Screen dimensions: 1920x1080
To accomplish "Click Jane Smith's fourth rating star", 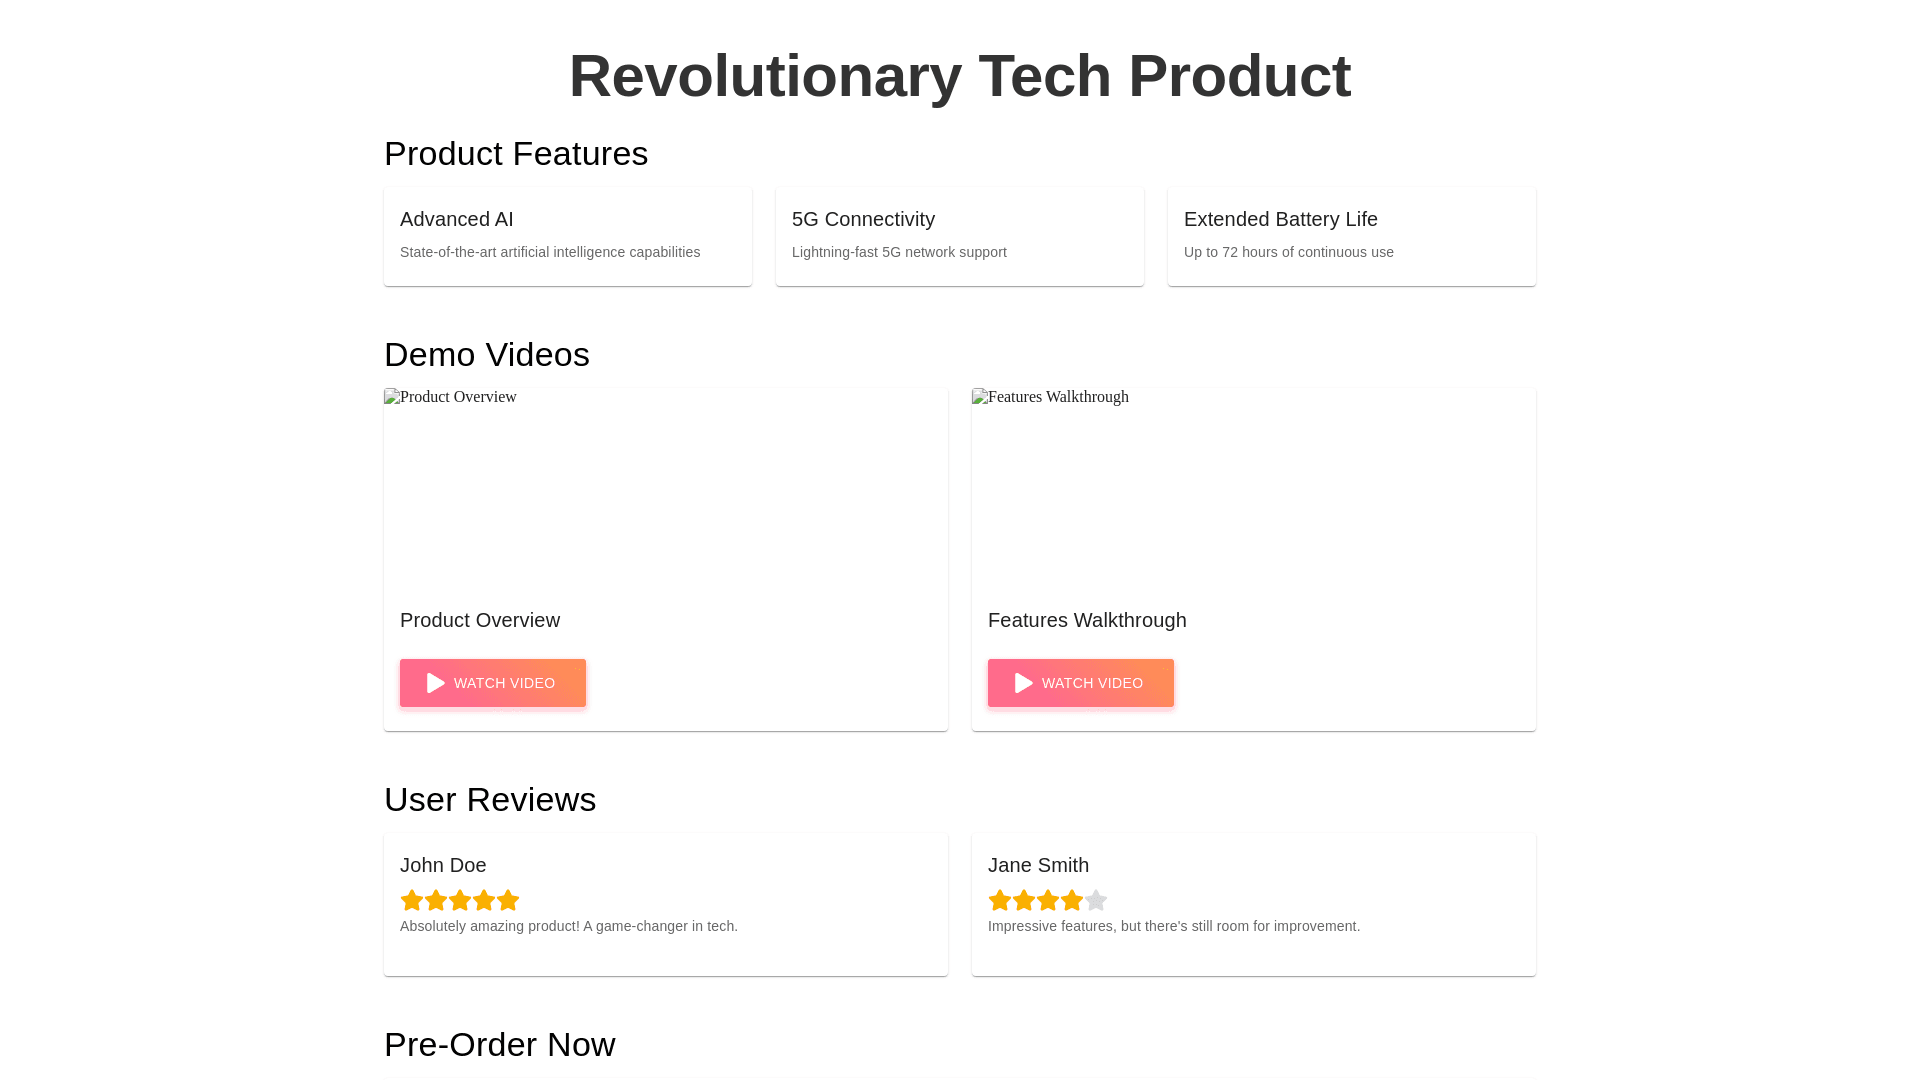I will point(1072,900).
